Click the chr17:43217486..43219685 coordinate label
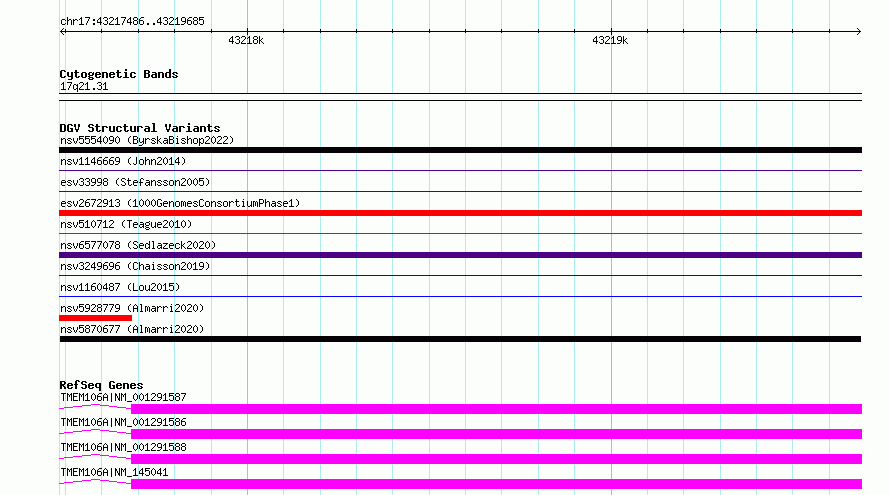Viewport: 890px width, 495px height. [132, 21]
